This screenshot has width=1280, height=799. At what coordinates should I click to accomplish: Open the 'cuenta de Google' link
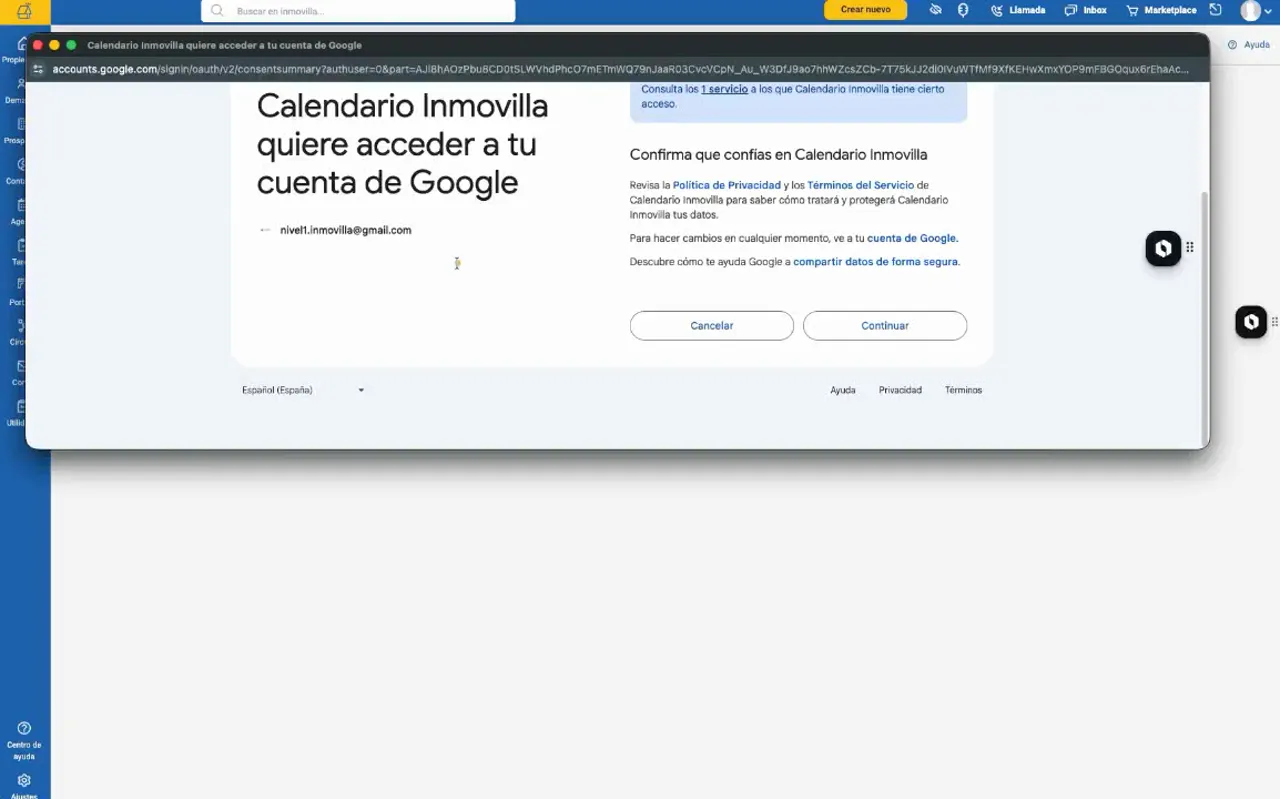tap(913, 238)
